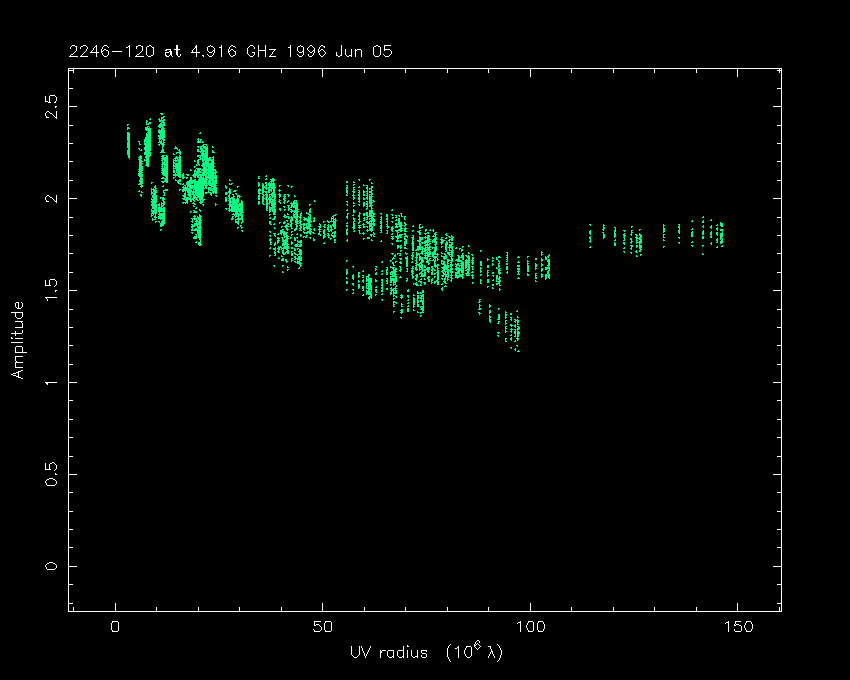The height and width of the screenshot is (680, 850).
Task: Click the '1' tick label on y-axis
Action: click(52, 382)
